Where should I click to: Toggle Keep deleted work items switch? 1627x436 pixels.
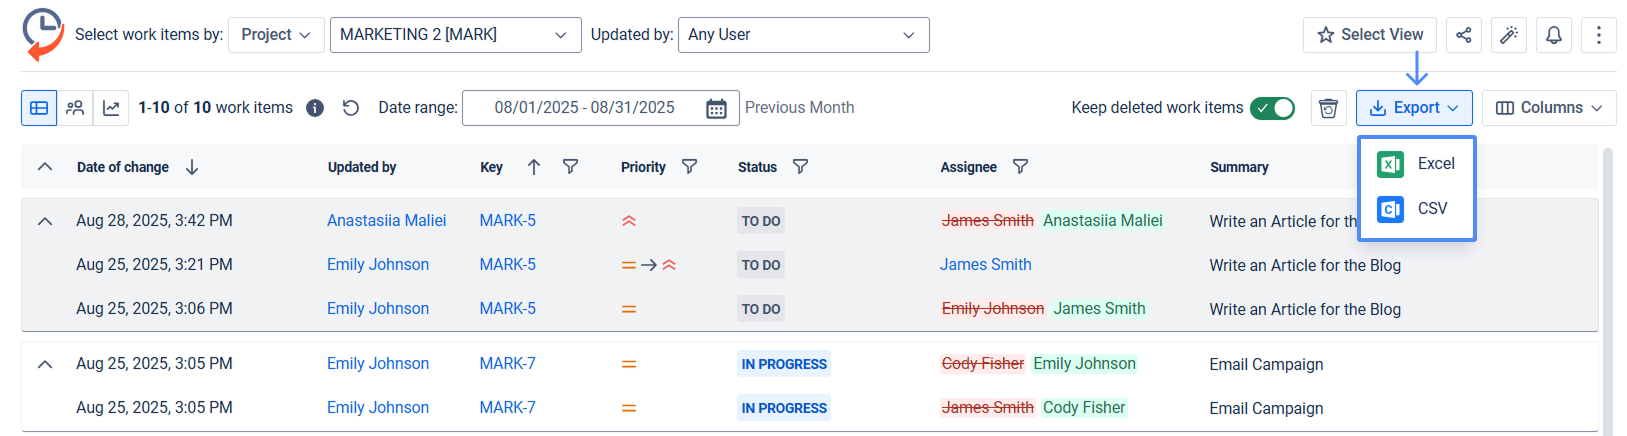[1272, 108]
